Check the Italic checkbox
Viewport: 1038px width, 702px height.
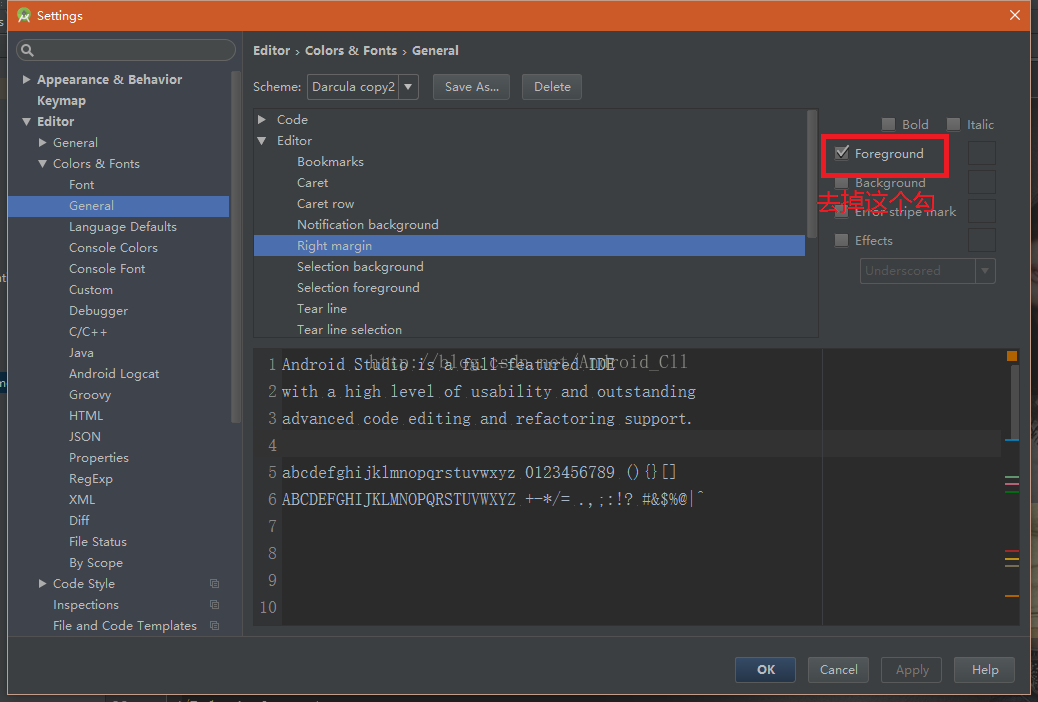click(x=953, y=125)
